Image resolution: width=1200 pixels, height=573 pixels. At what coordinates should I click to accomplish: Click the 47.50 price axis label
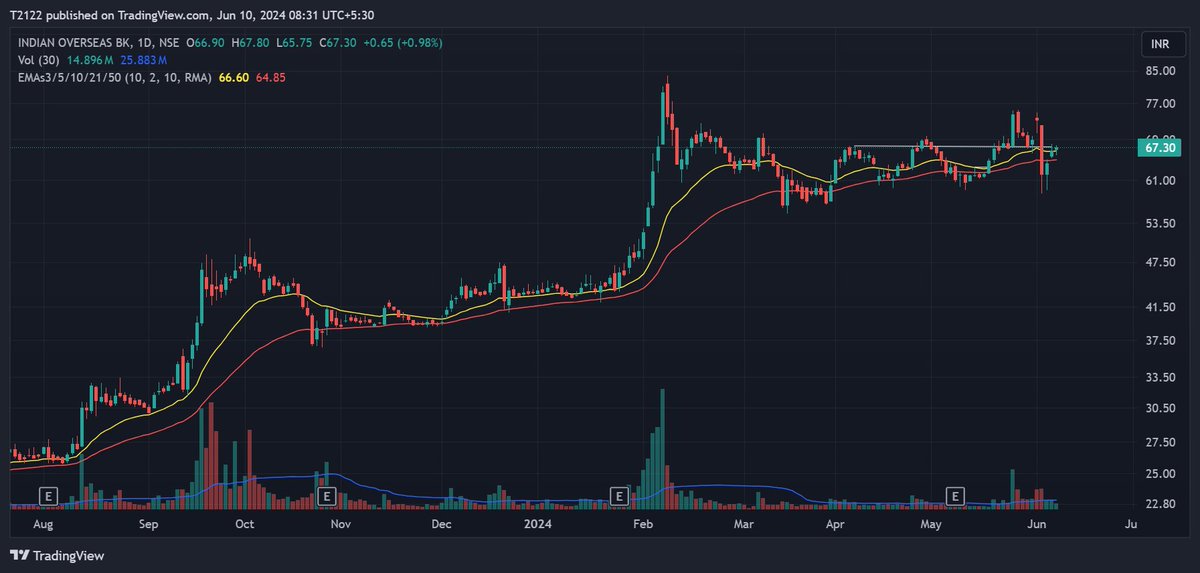coord(1160,263)
